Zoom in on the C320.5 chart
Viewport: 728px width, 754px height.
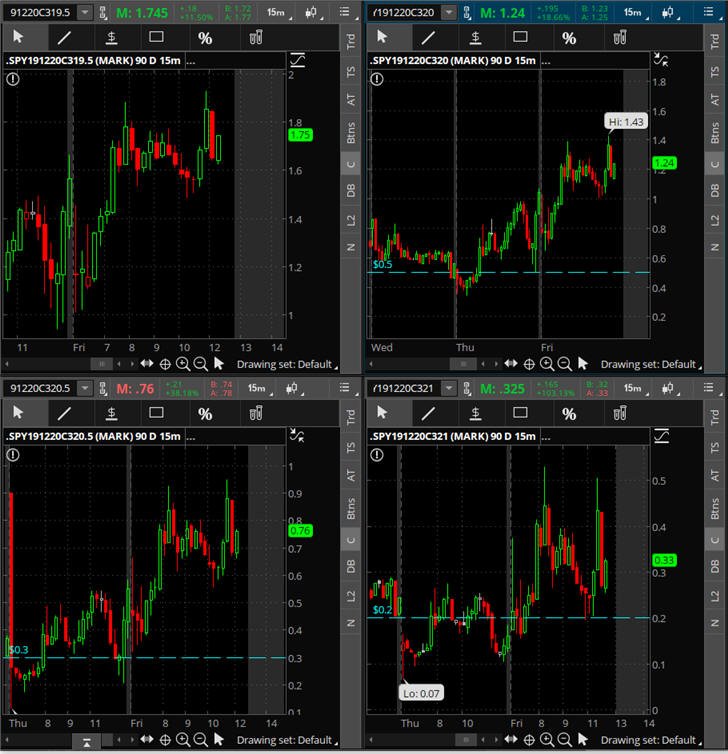coord(183,740)
